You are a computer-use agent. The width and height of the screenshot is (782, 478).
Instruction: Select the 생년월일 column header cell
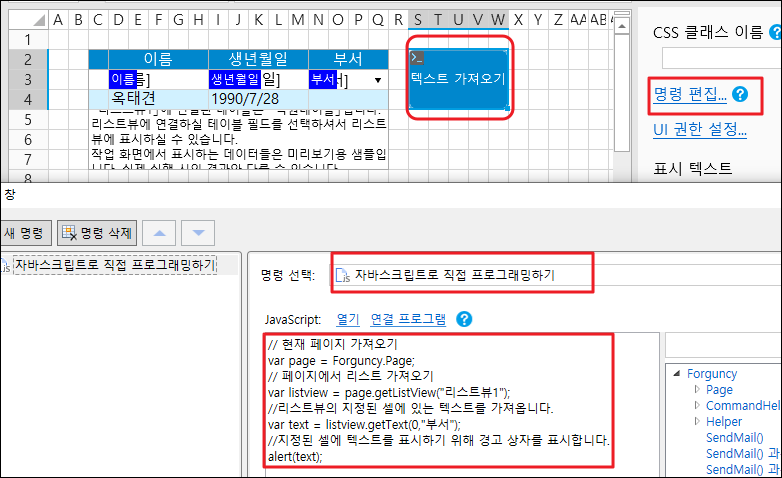[x=258, y=59]
